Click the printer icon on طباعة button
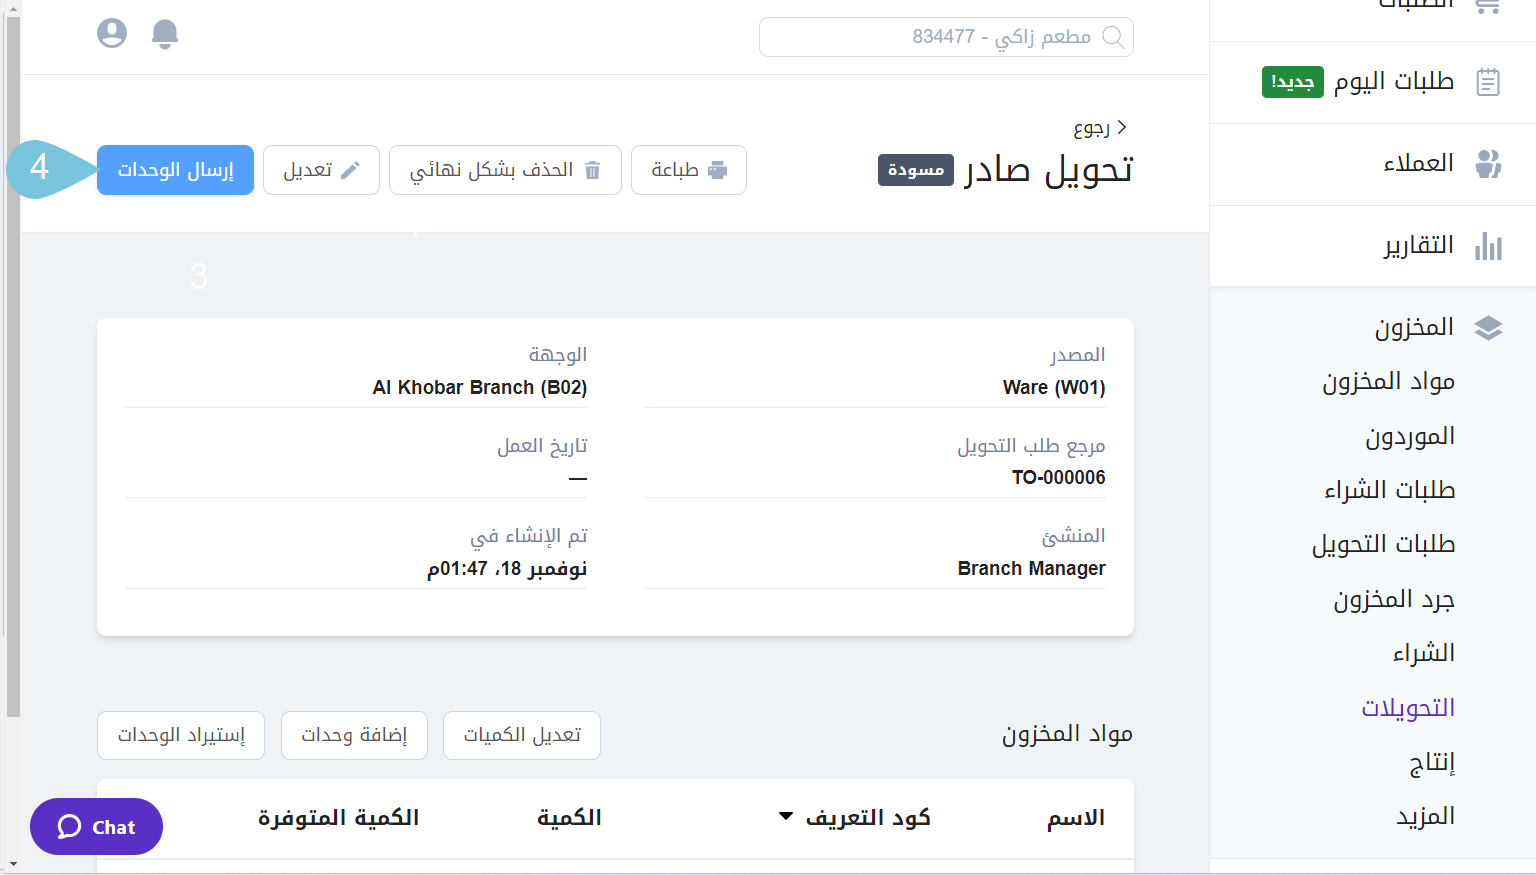This screenshot has width=1536, height=875. (x=717, y=170)
